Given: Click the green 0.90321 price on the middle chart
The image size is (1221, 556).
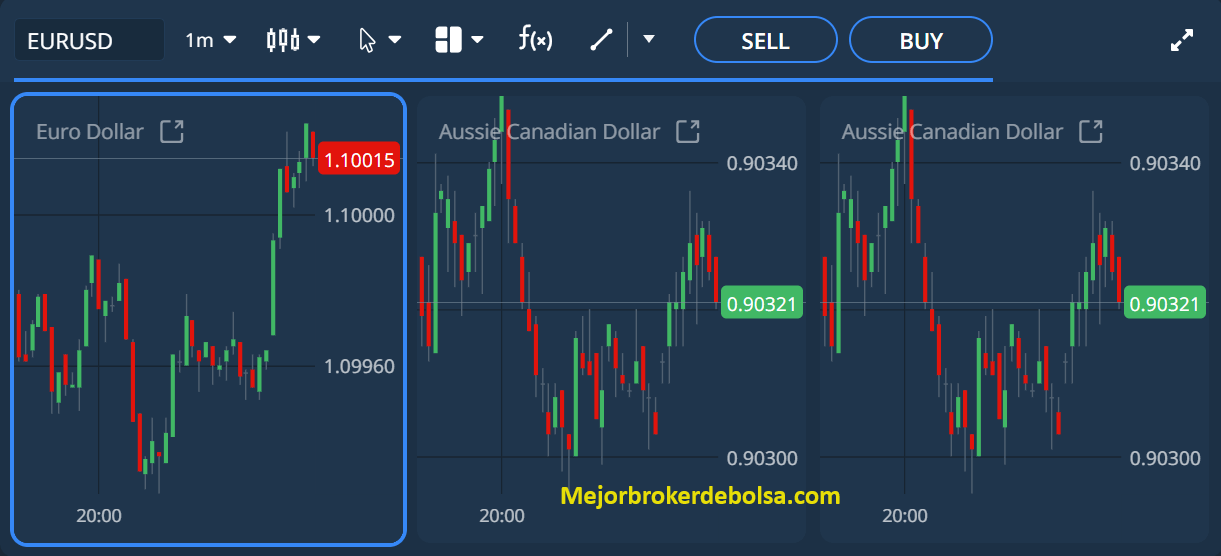Looking at the screenshot, I should (761, 302).
